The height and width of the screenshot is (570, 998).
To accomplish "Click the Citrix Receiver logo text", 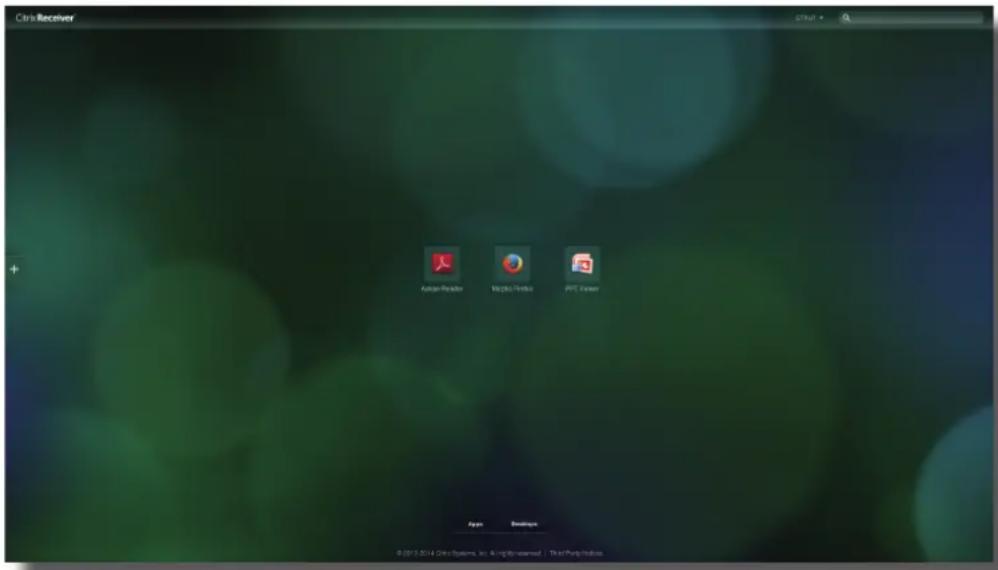I will tap(45, 18).
